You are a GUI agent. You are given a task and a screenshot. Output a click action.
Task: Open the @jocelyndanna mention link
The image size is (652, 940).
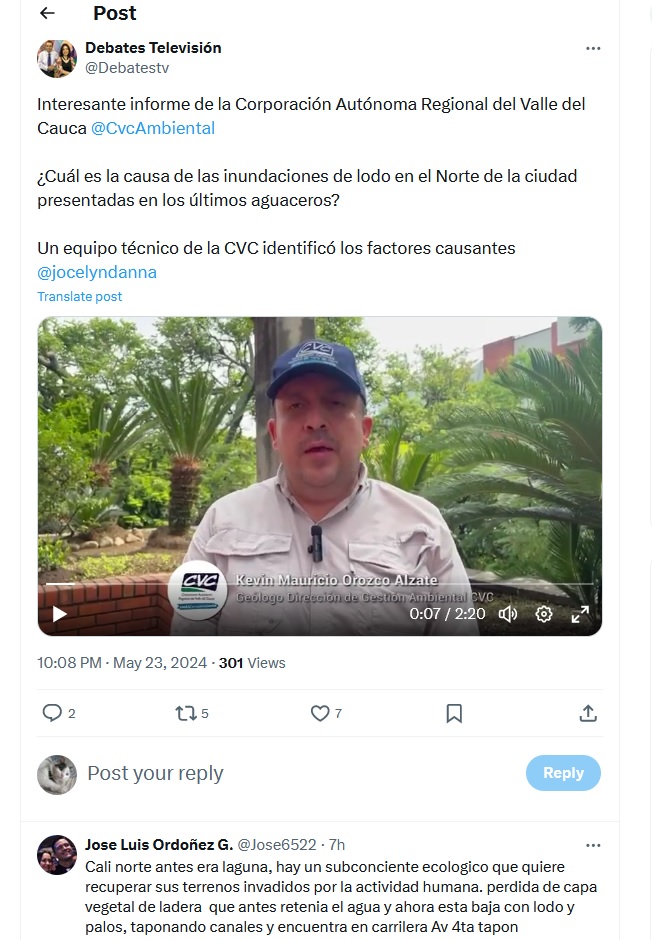point(97,272)
